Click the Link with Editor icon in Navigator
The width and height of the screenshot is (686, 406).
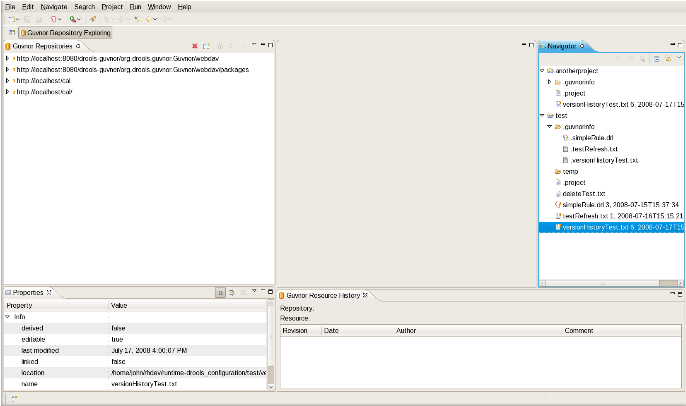point(667,59)
